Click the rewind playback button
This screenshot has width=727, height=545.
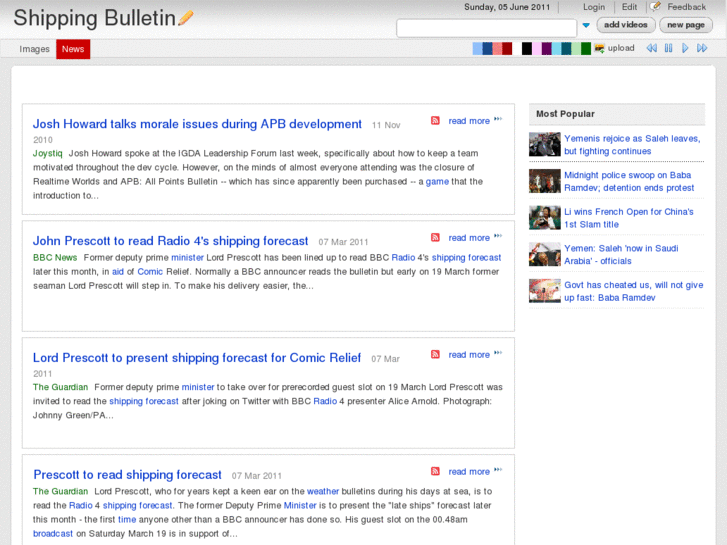651,48
